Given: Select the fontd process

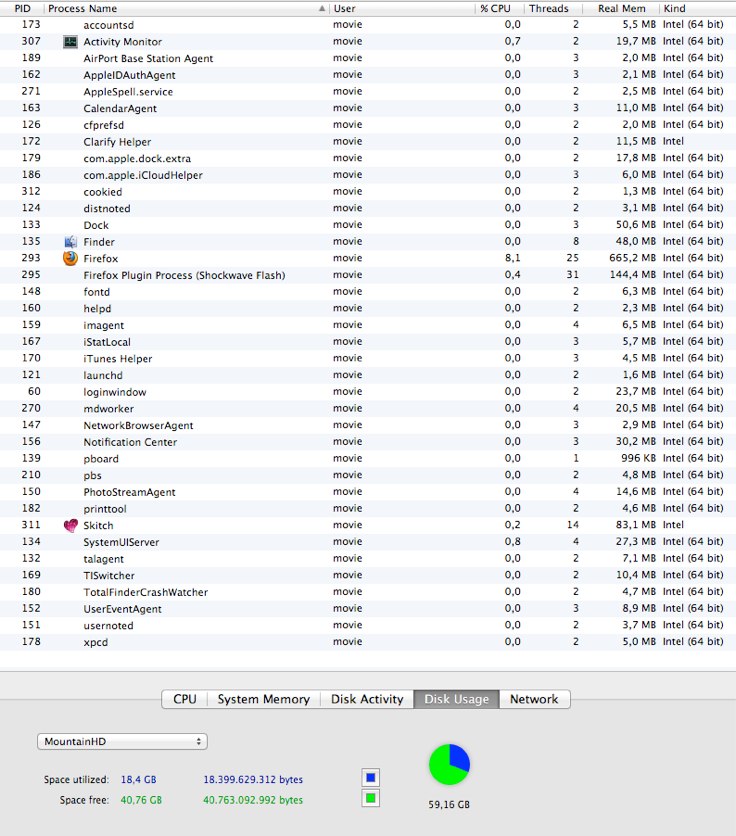Looking at the screenshot, I should pyautogui.click(x=368, y=292).
